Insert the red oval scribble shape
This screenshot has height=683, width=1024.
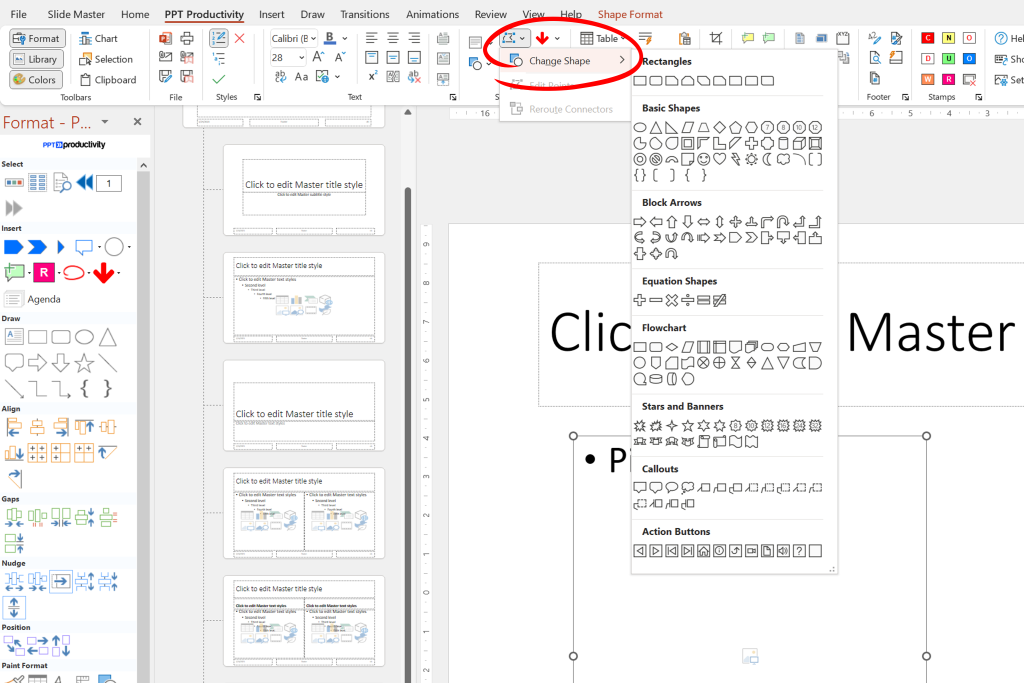point(73,273)
